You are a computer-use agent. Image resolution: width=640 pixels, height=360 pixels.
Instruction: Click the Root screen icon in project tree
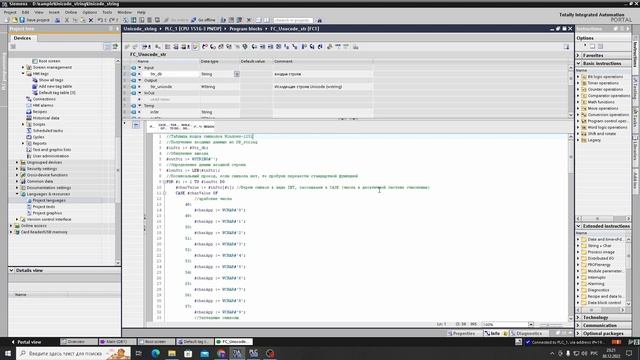point(35,61)
